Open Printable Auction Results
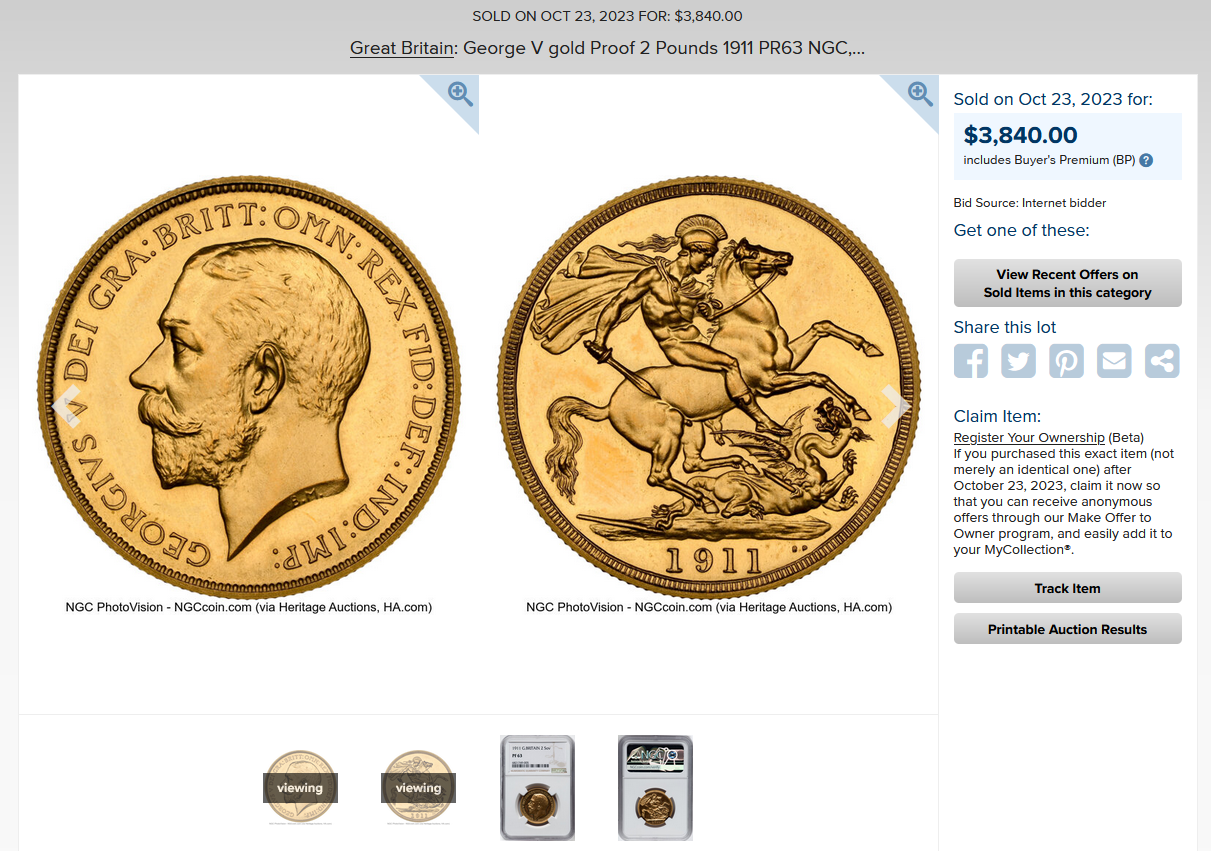The height and width of the screenshot is (851, 1211). click(x=1067, y=629)
